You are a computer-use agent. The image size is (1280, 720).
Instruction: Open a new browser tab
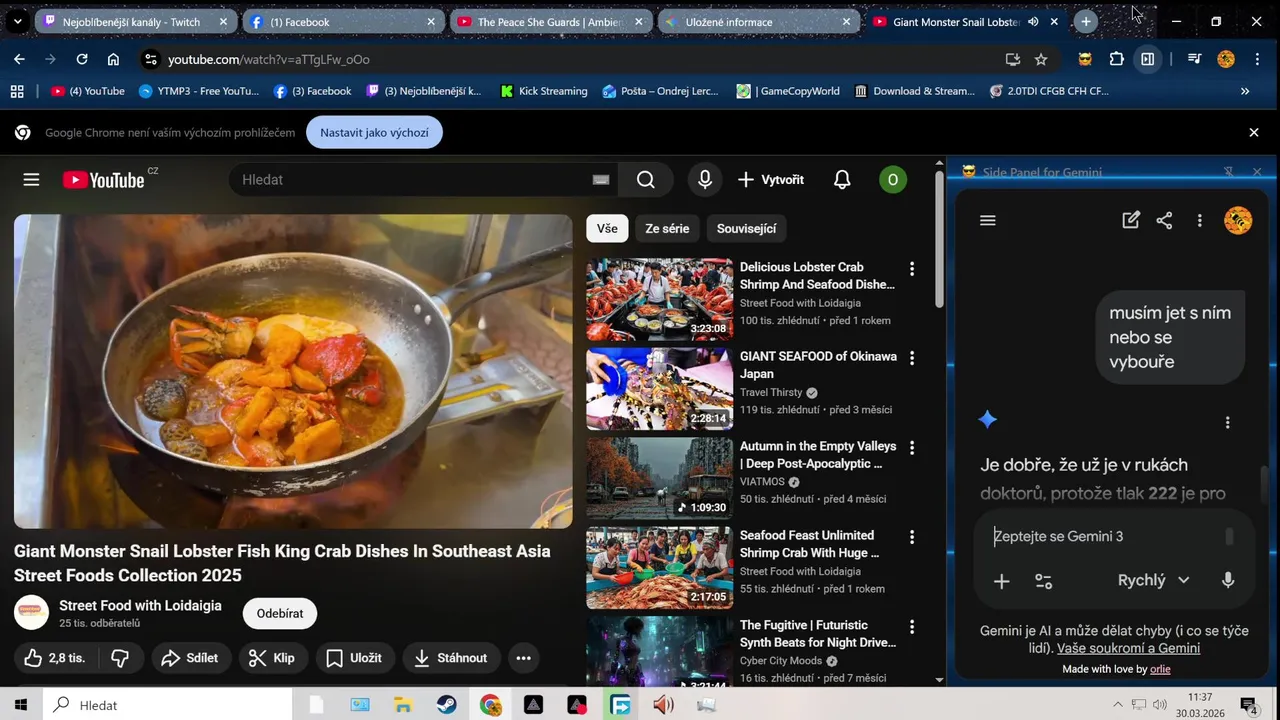coord(1086,21)
